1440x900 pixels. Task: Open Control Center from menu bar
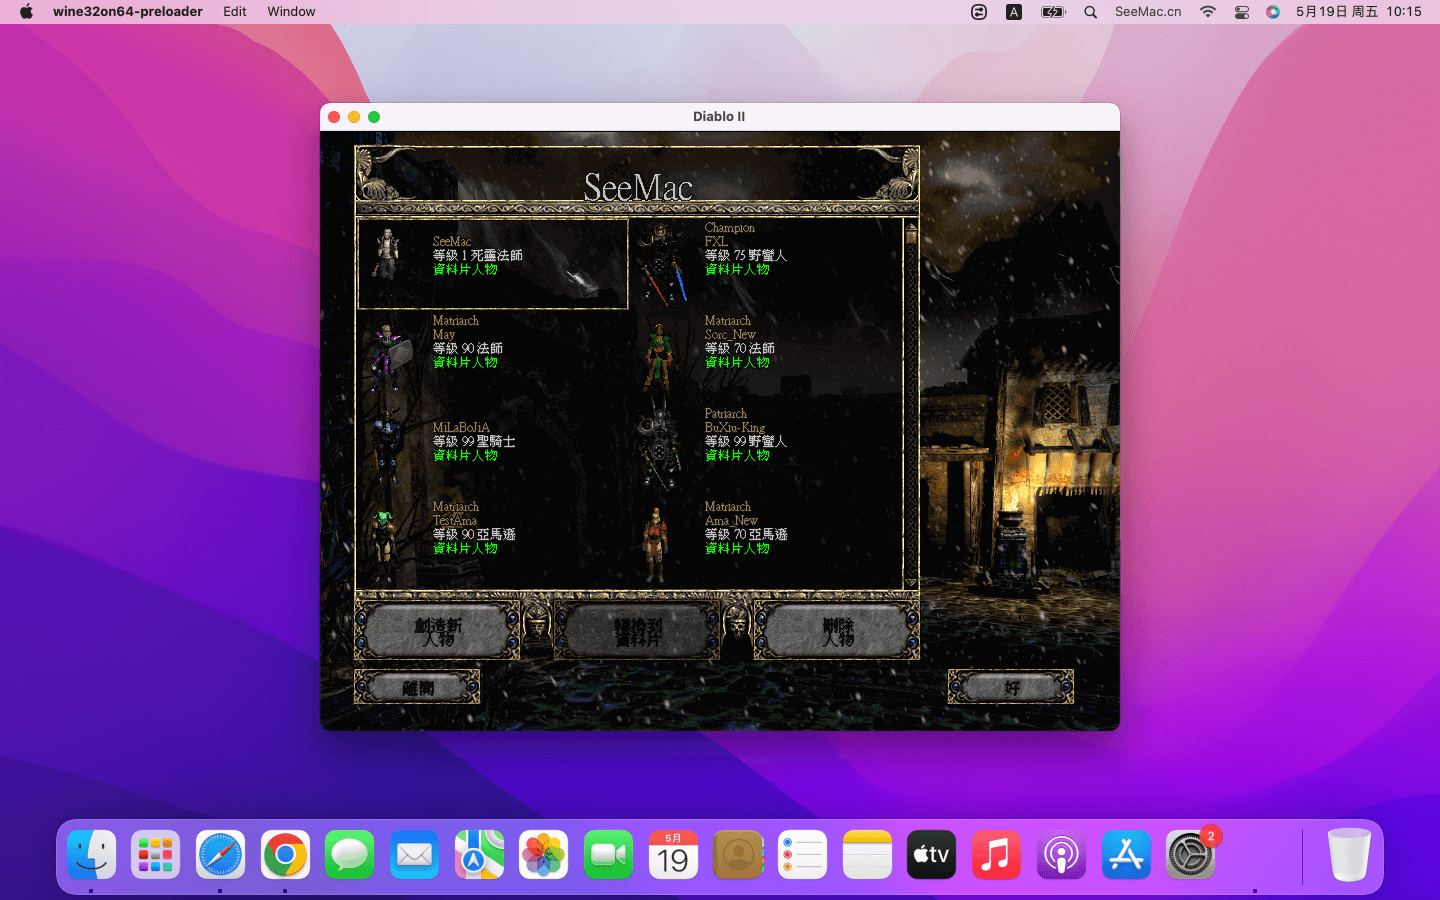pos(1241,12)
